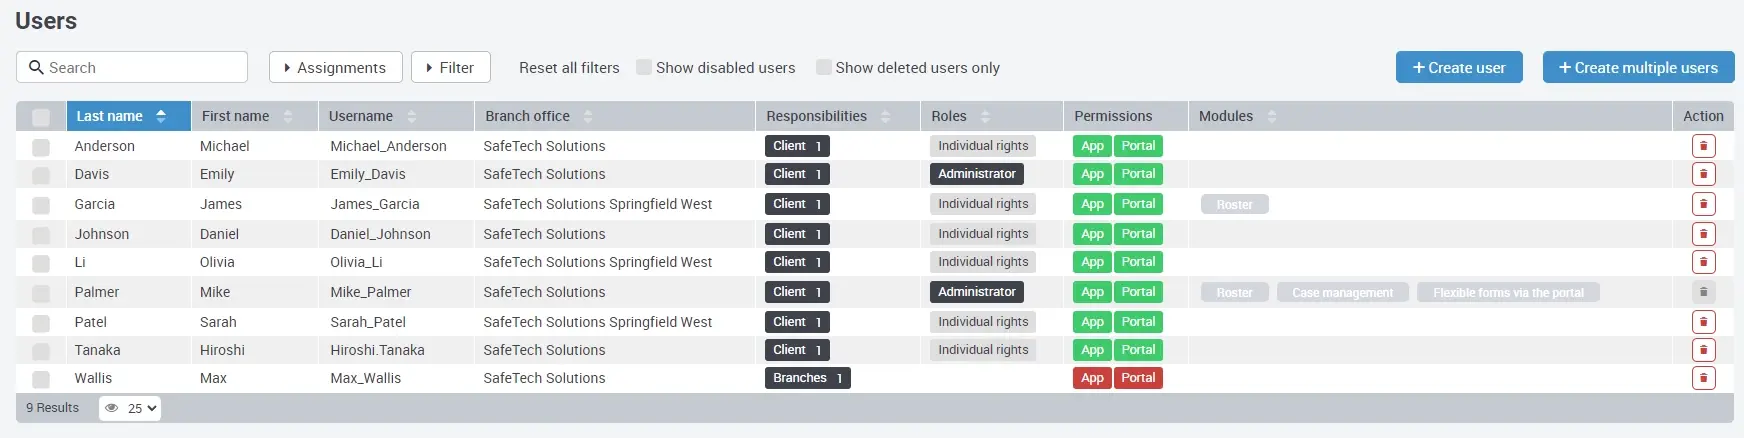Check the select-all header checkbox
Screen dimensions: 1744x438
tap(41, 117)
